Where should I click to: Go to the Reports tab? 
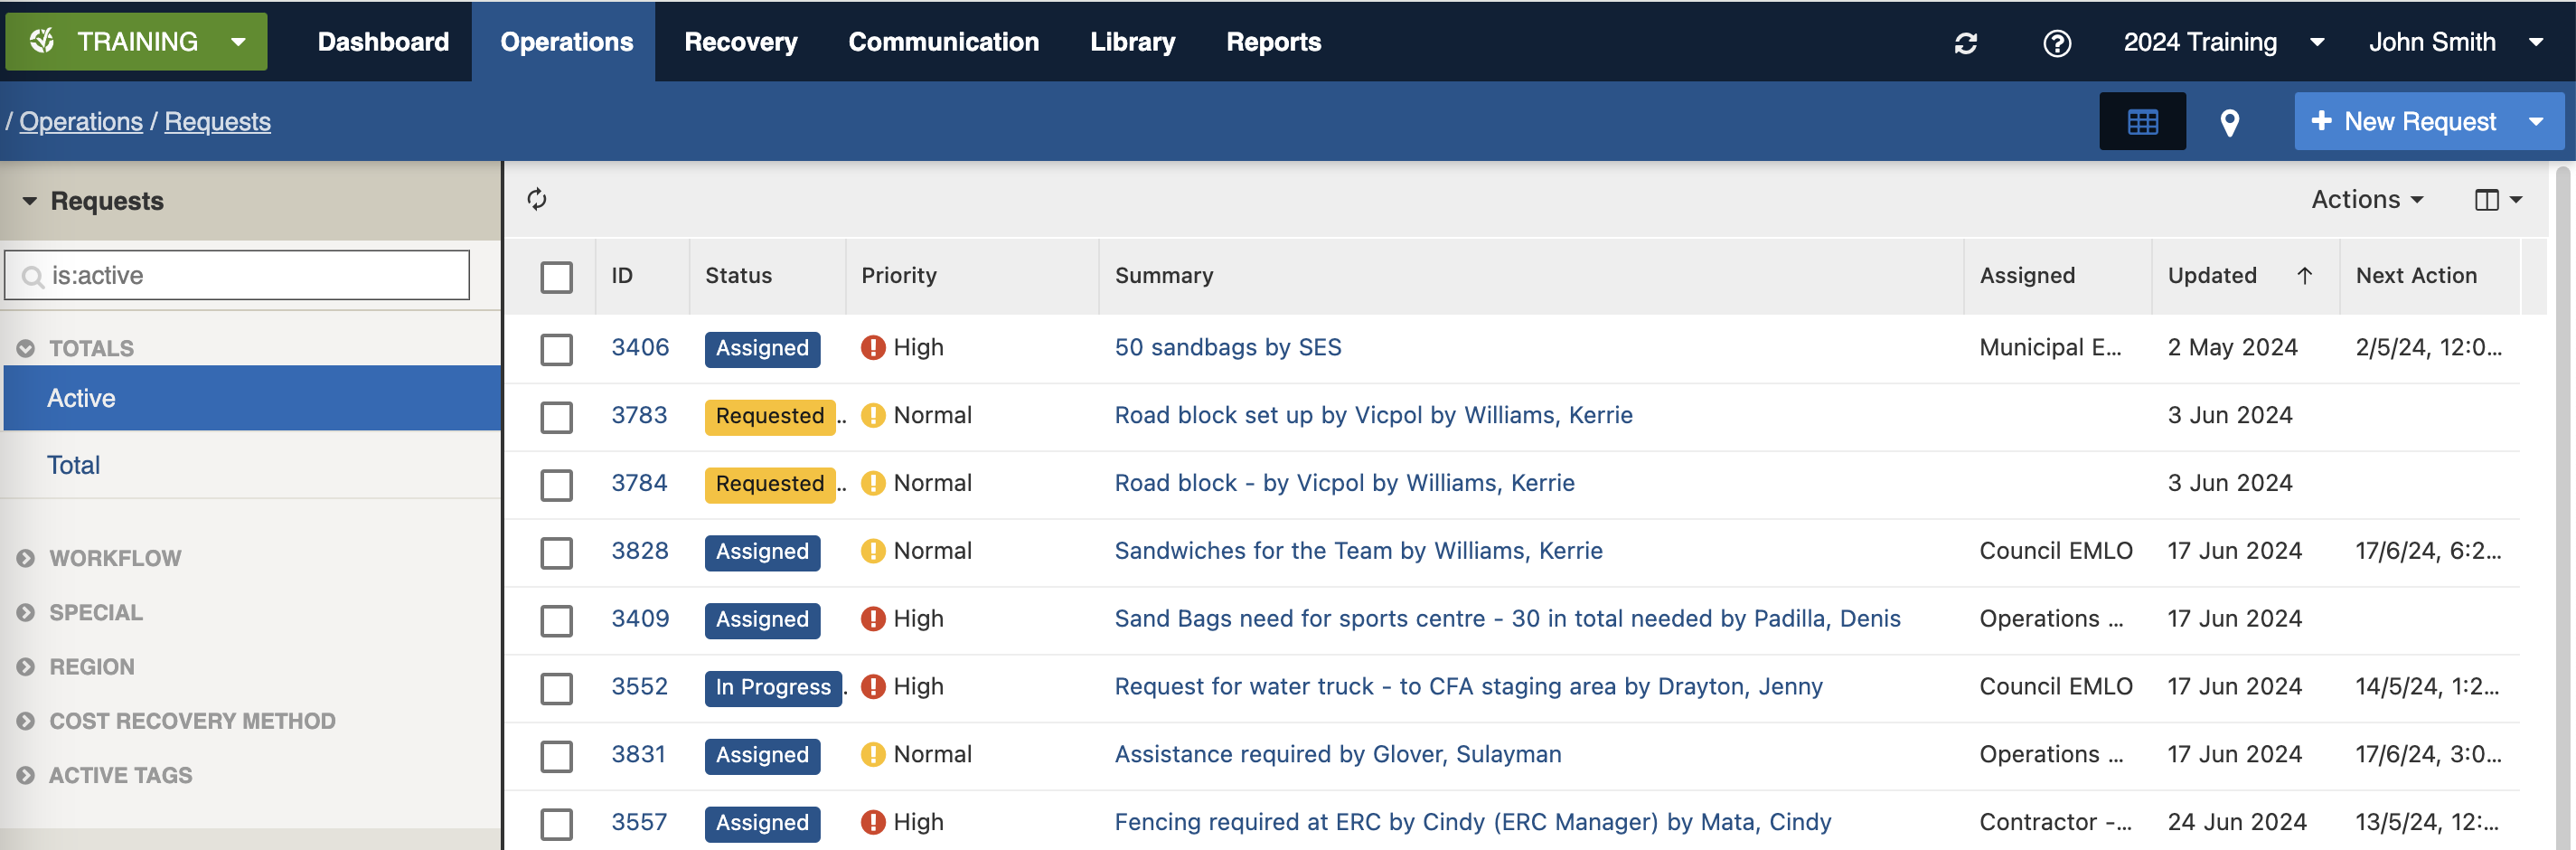1273,42
